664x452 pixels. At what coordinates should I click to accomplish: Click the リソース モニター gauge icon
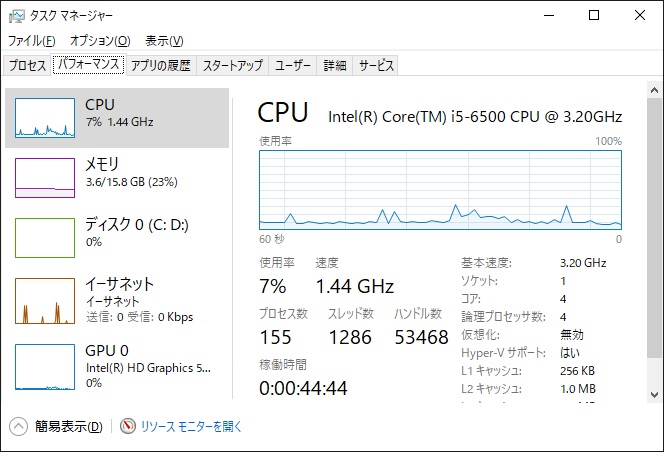point(128,426)
